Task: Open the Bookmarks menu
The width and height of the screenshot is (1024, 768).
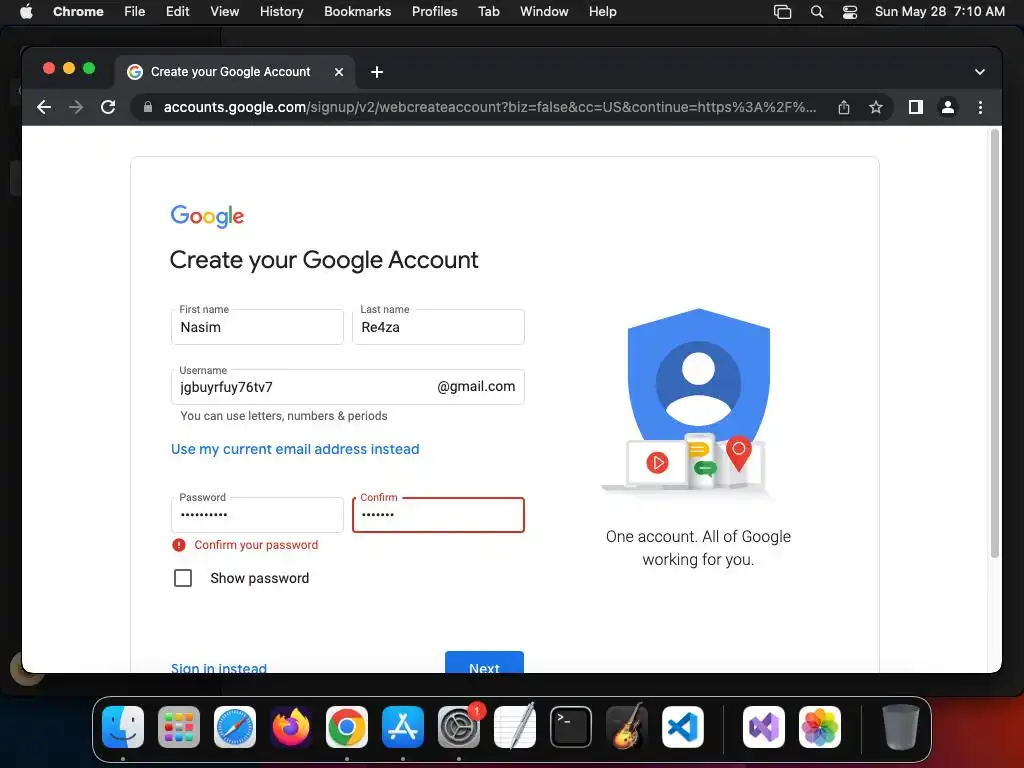Action: click(x=358, y=12)
